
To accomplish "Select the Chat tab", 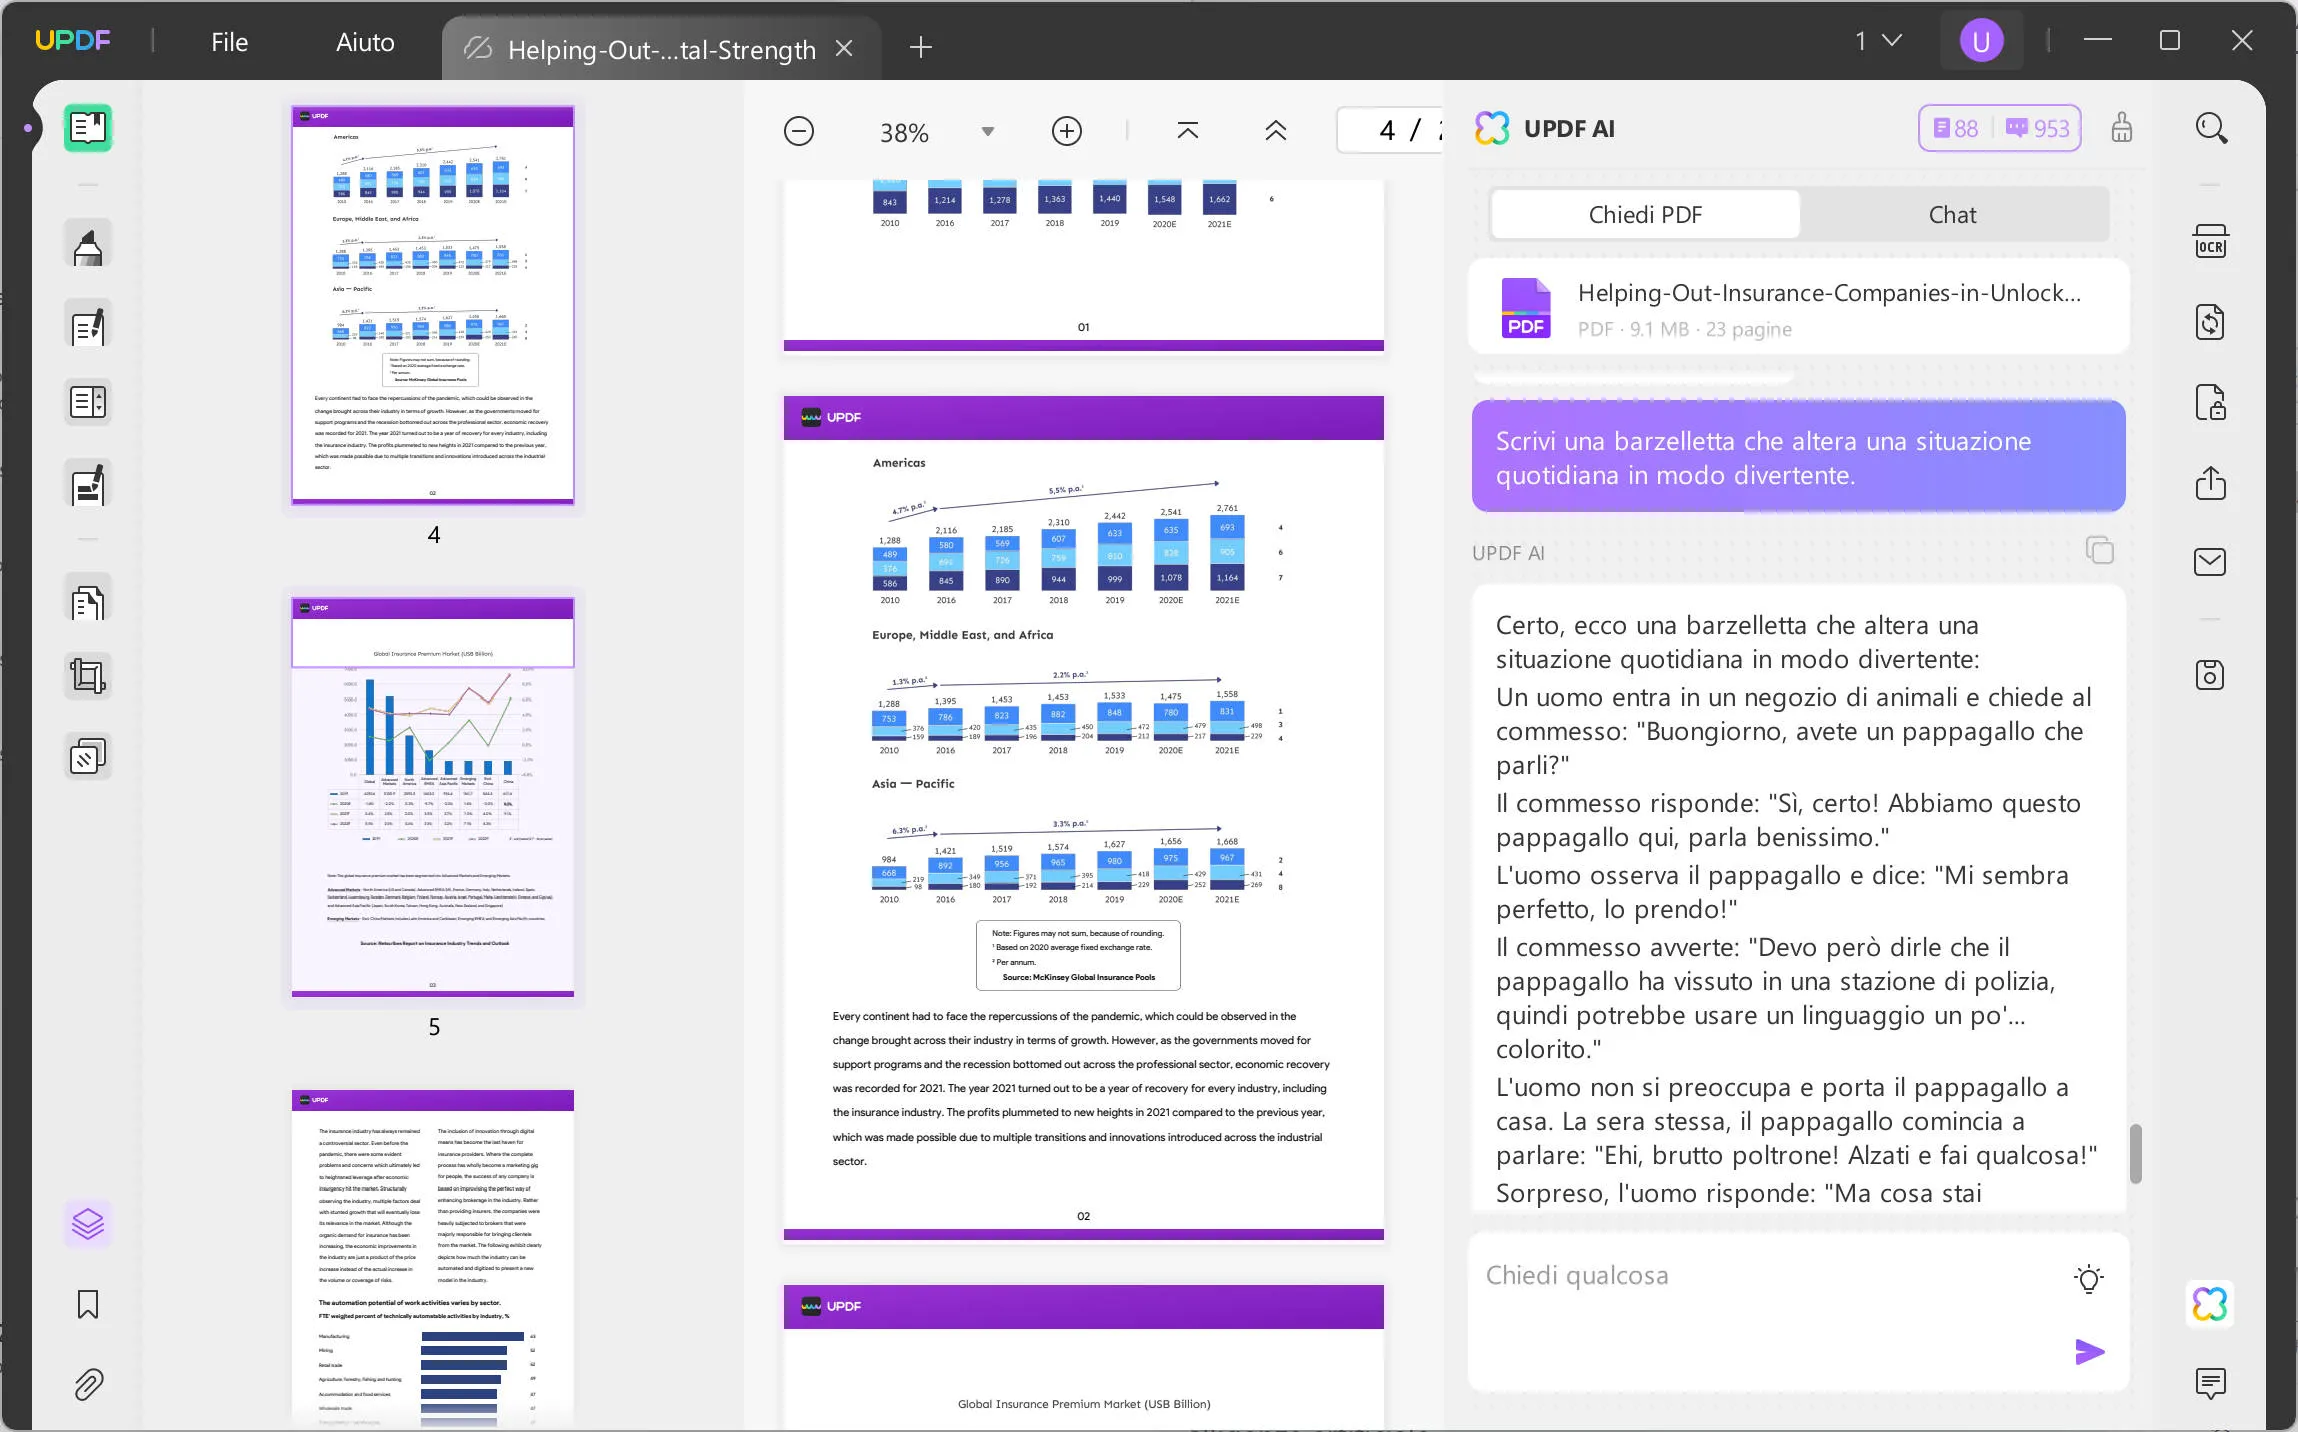I will (1953, 213).
